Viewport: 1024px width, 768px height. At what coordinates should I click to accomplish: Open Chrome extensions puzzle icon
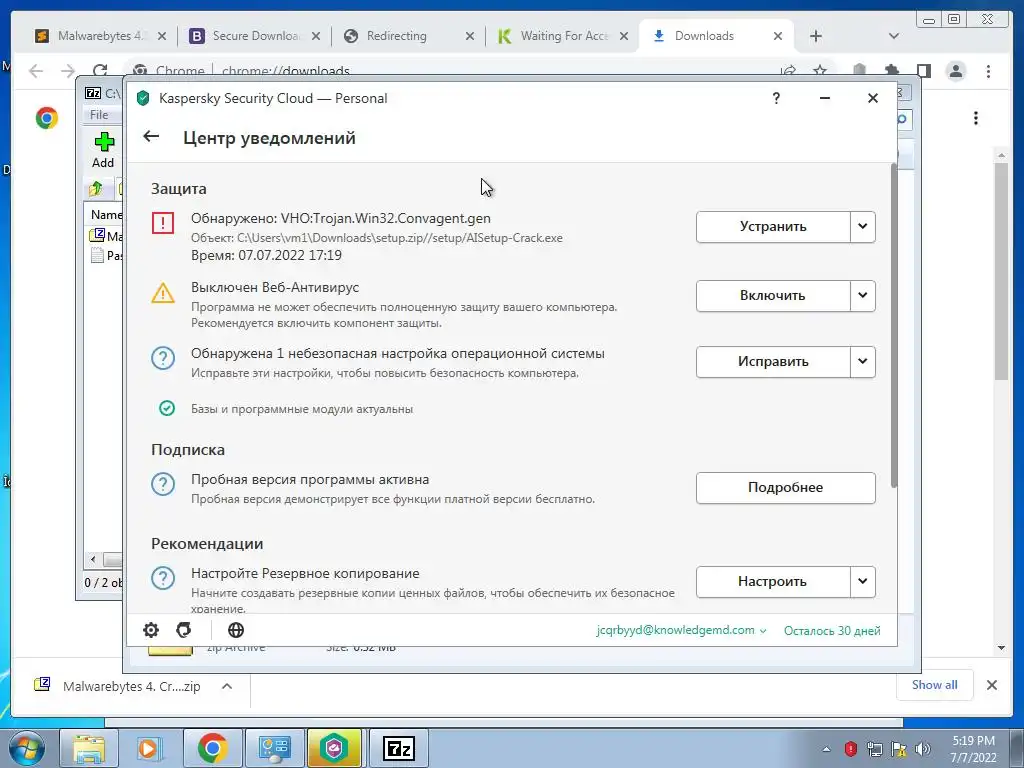891,71
